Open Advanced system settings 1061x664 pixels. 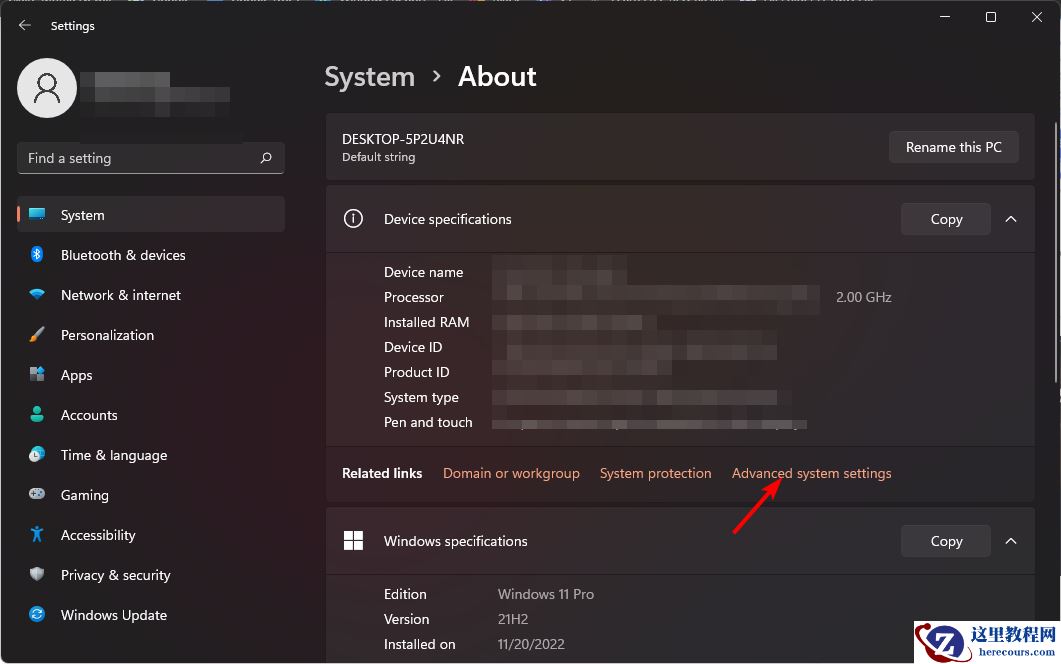pyautogui.click(x=811, y=473)
